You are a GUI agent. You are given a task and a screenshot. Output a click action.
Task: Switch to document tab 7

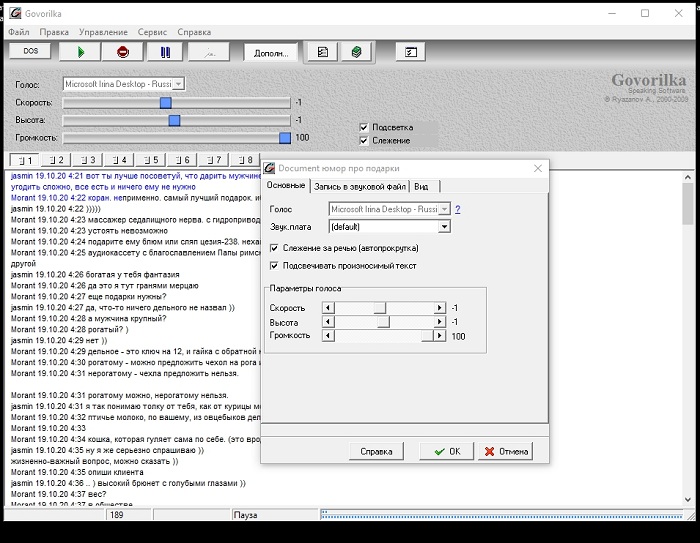click(x=214, y=160)
